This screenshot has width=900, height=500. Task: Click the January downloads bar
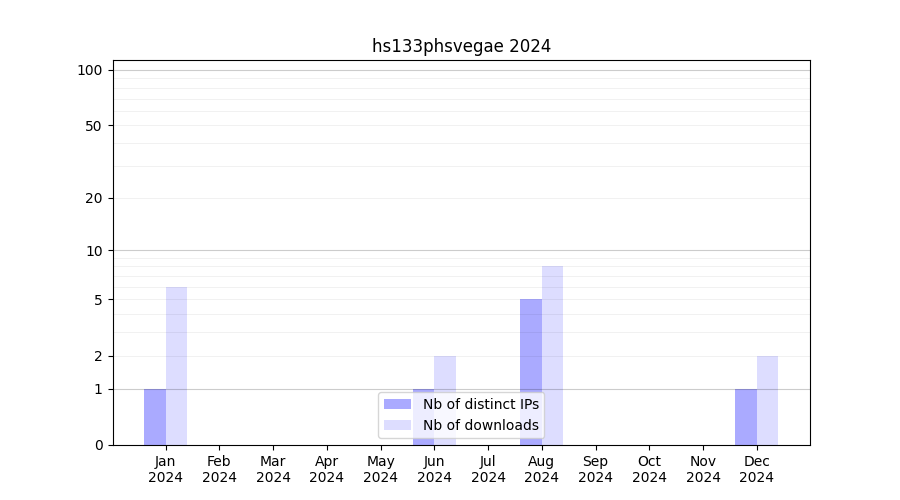pos(176,366)
